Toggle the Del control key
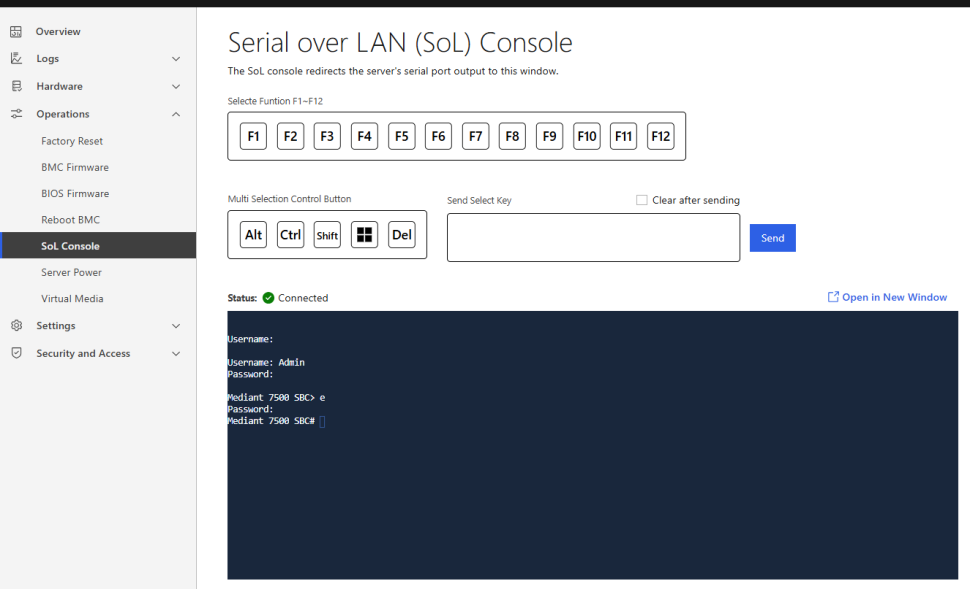The height and width of the screenshot is (589, 970). pyautogui.click(x=401, y=234)
